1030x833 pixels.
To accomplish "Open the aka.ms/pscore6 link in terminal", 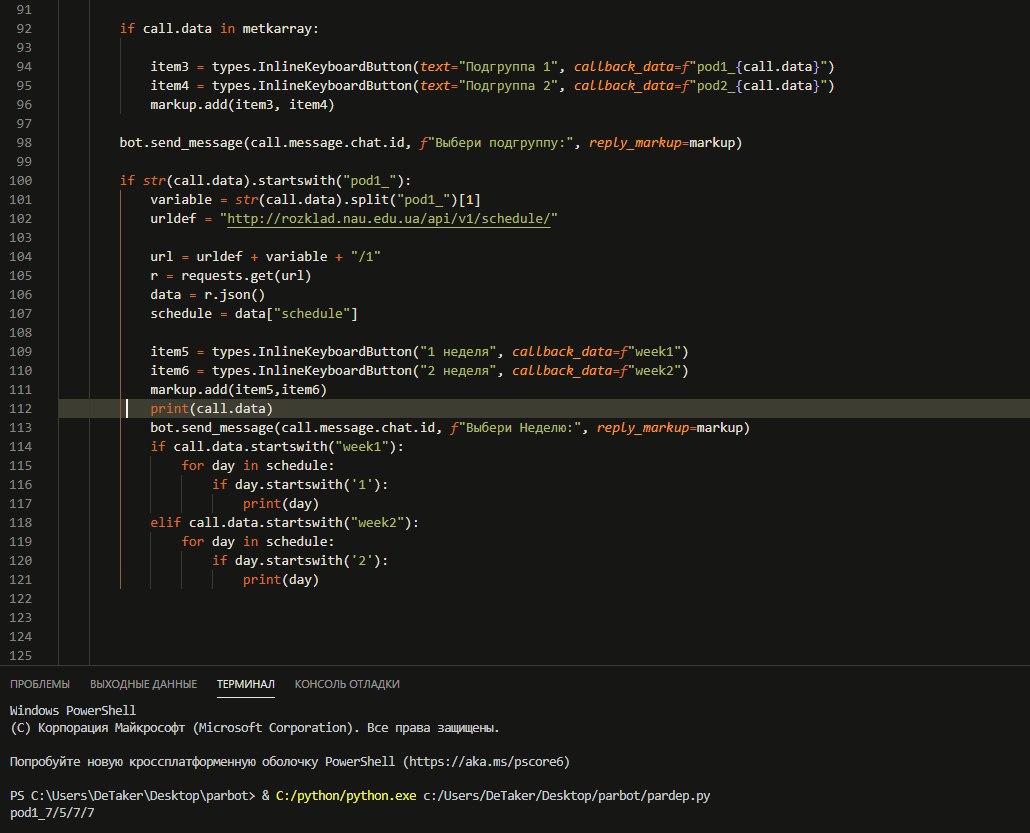I will click(486, 761).
